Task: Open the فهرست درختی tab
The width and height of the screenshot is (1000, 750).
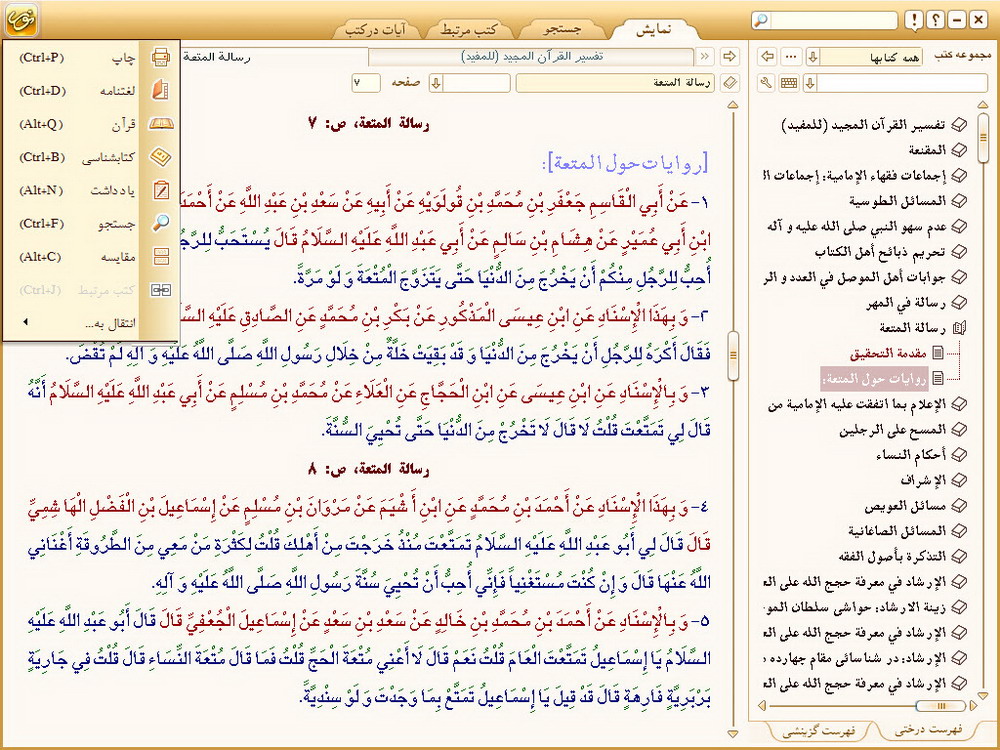Action: click(x=928, y=730)
